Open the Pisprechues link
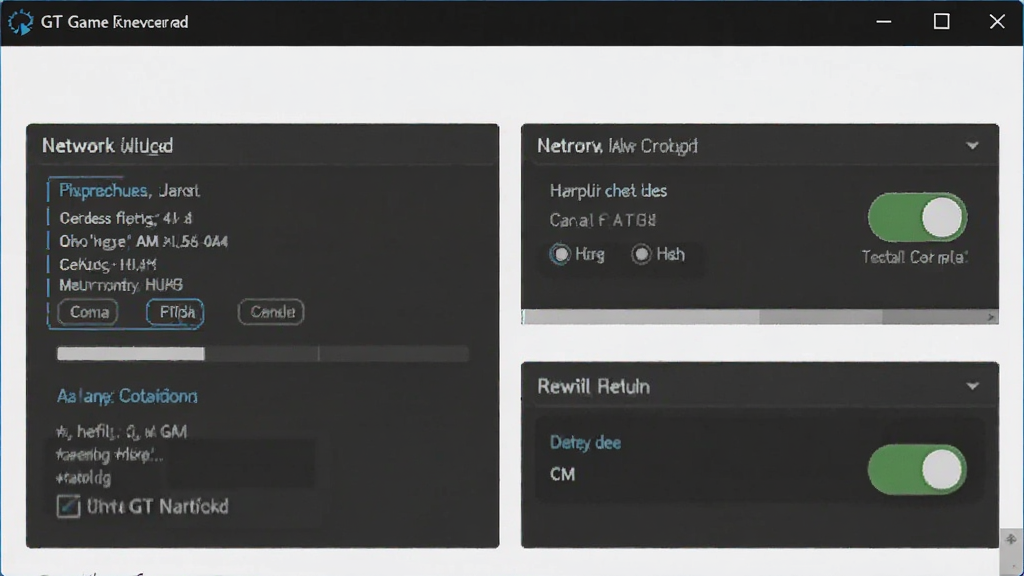The height and width of the screenshot is (576, 1024). pyautogui.click(x=104, y=191)
